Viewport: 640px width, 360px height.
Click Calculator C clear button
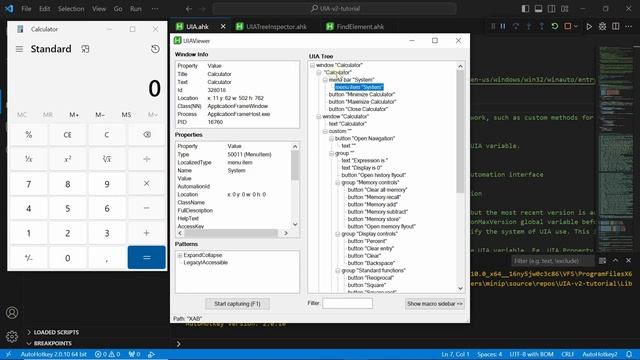(107, 134)
